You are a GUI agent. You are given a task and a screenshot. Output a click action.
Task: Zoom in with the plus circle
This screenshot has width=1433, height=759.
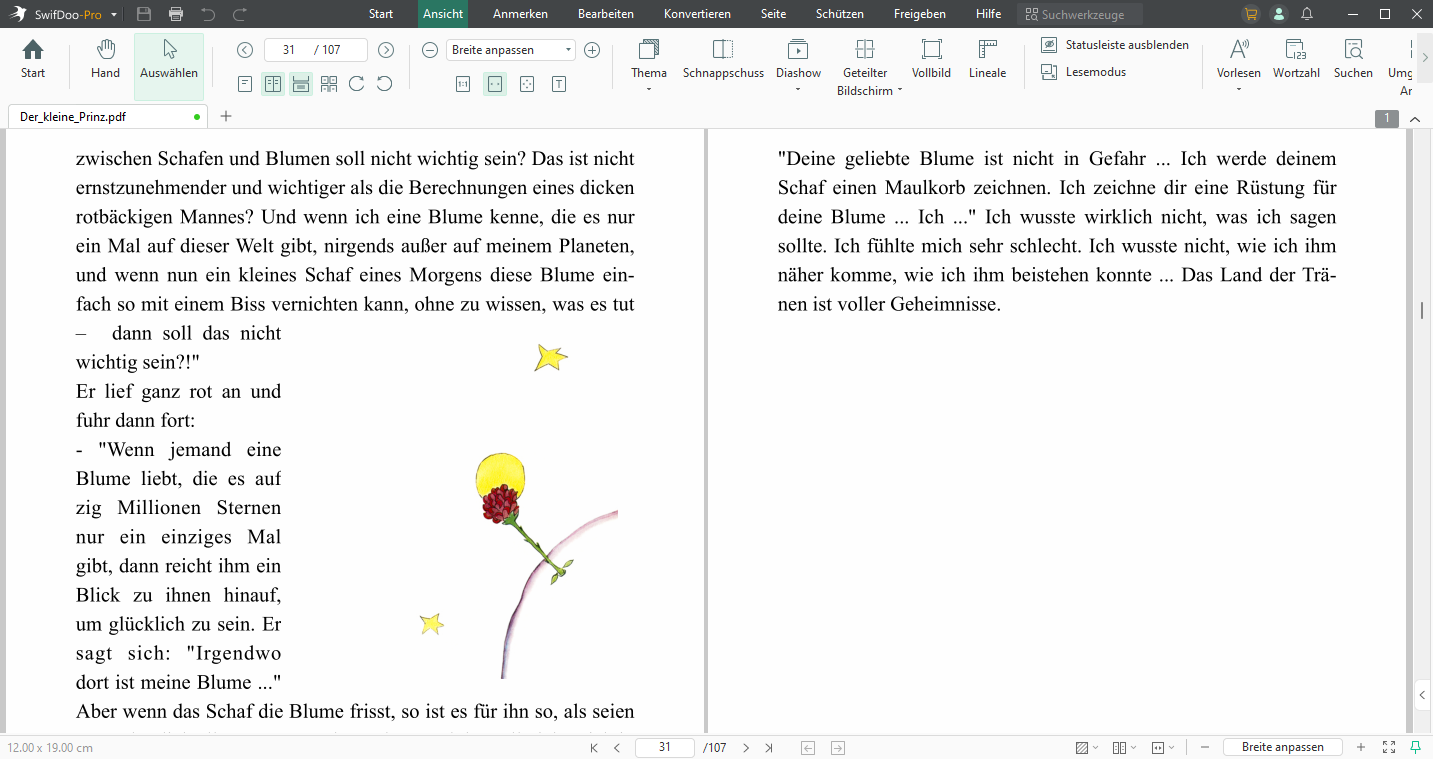coord(592,50)
